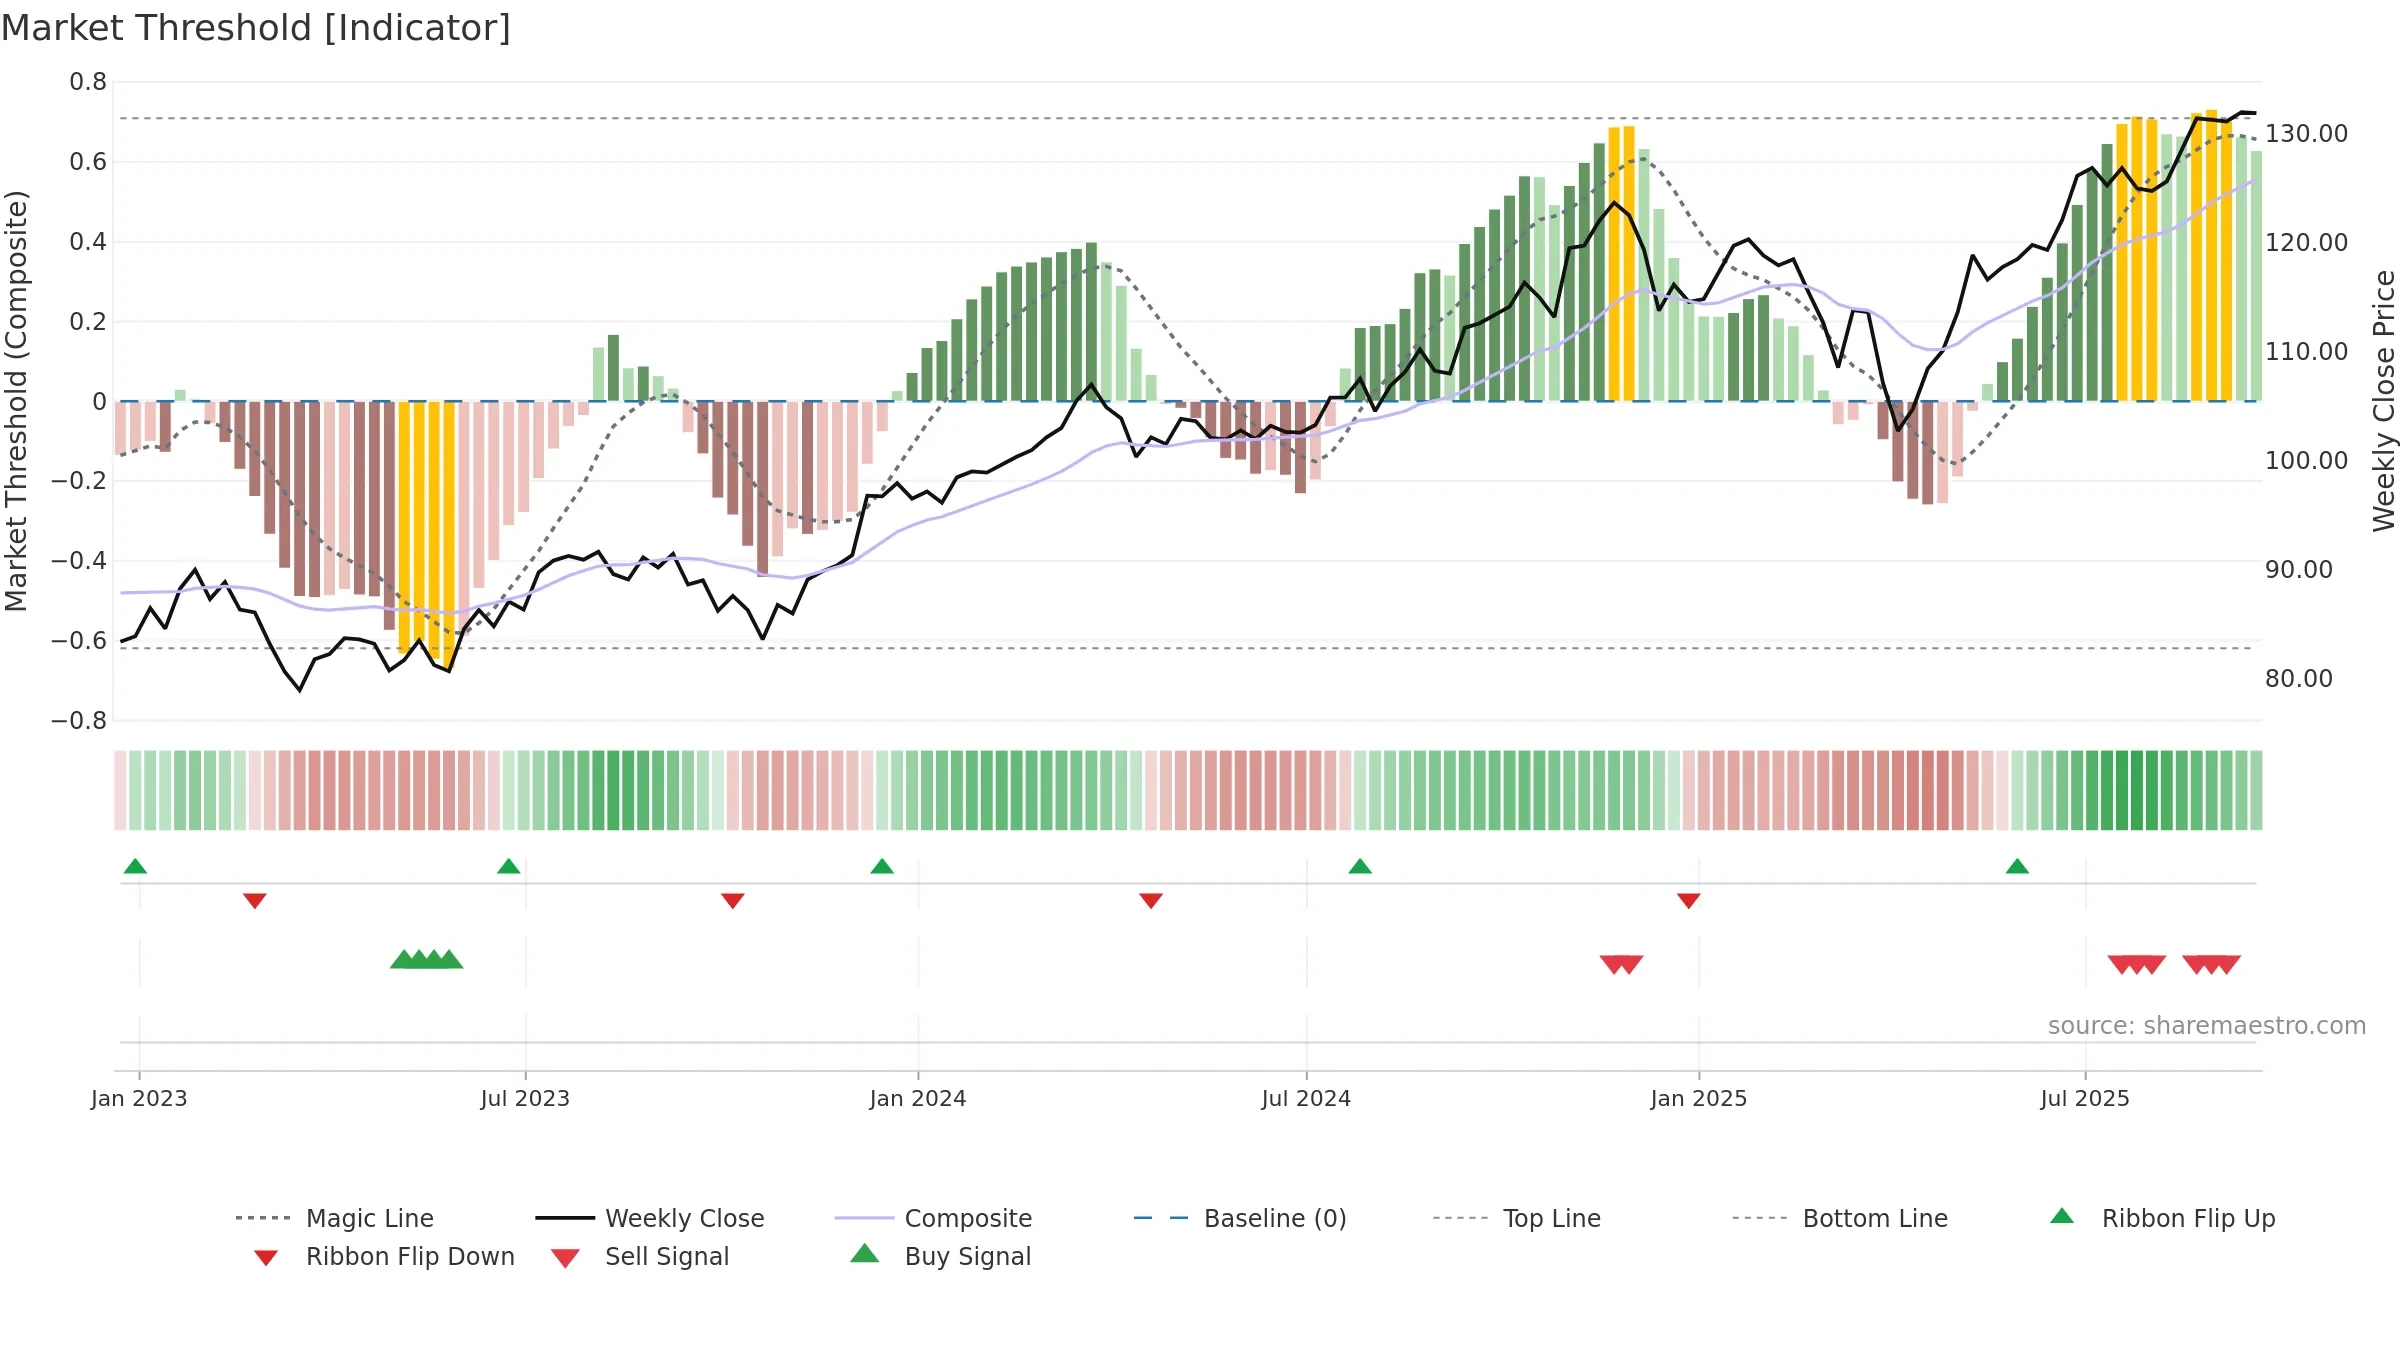Click the Jul 2025 x-axis label

(x=2085, y=1098)
